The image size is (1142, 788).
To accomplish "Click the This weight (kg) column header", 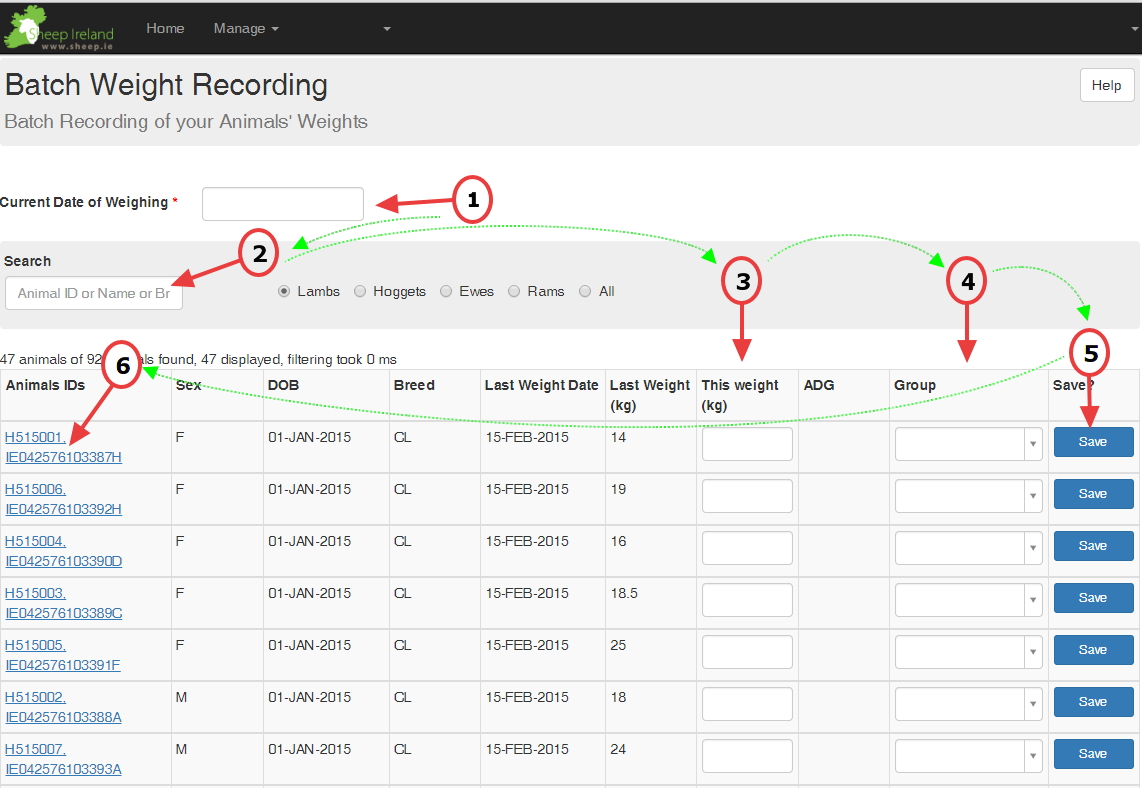I will click(x=740, y=395).
